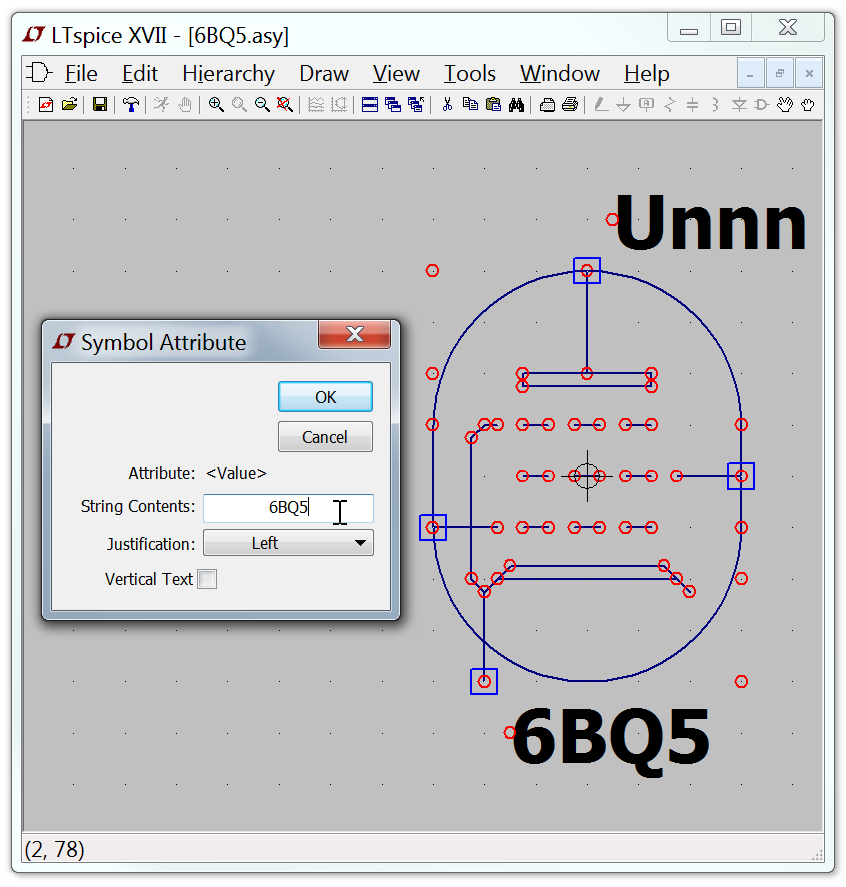Click the Control Panel hammer icon
This screenshot has height=887, width=846.
click(130, 104)
